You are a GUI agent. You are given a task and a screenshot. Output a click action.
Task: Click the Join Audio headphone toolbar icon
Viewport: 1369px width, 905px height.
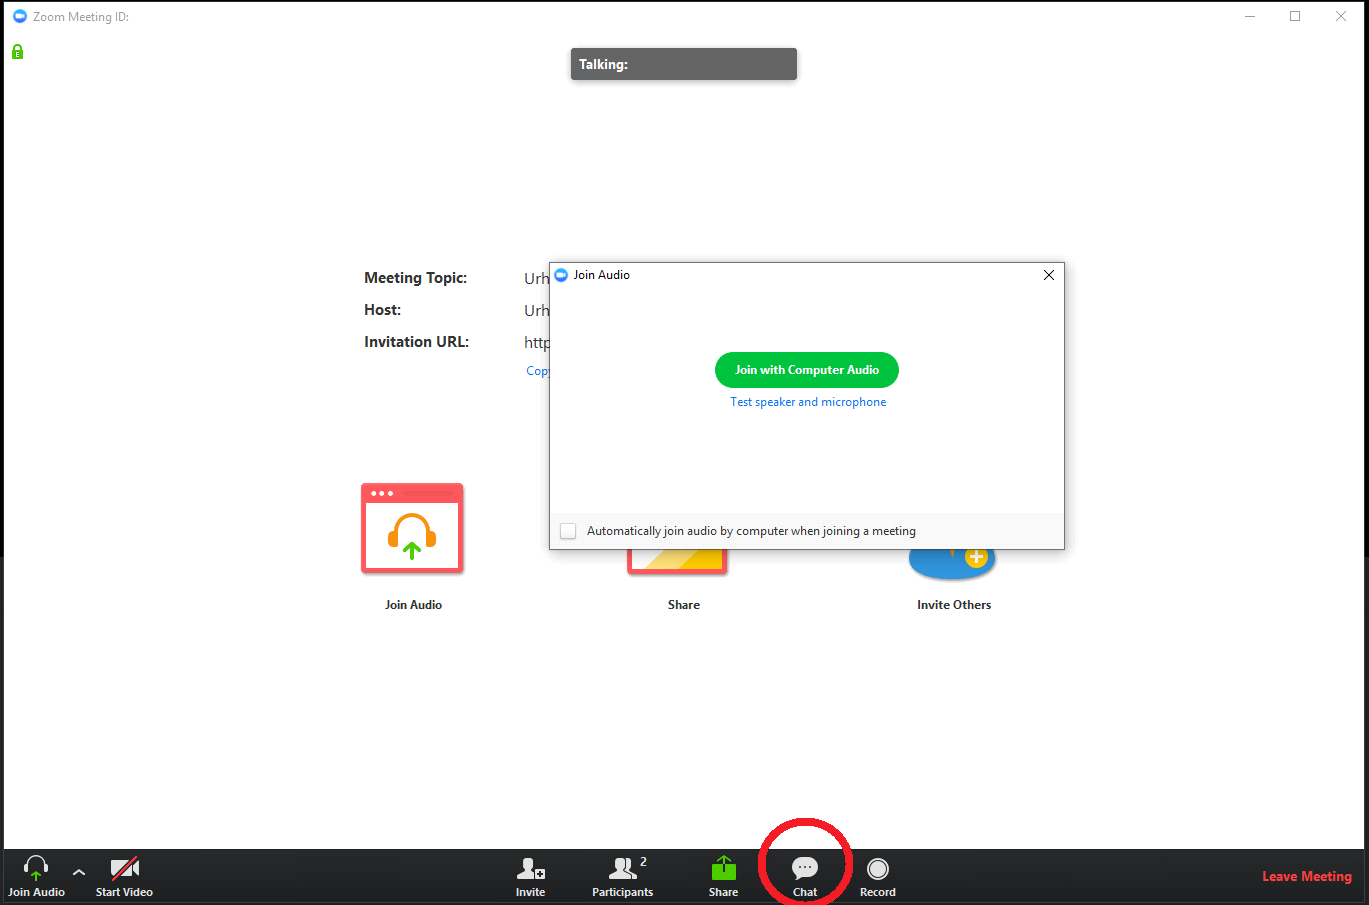pyautogui.click(x=36, y=868)
